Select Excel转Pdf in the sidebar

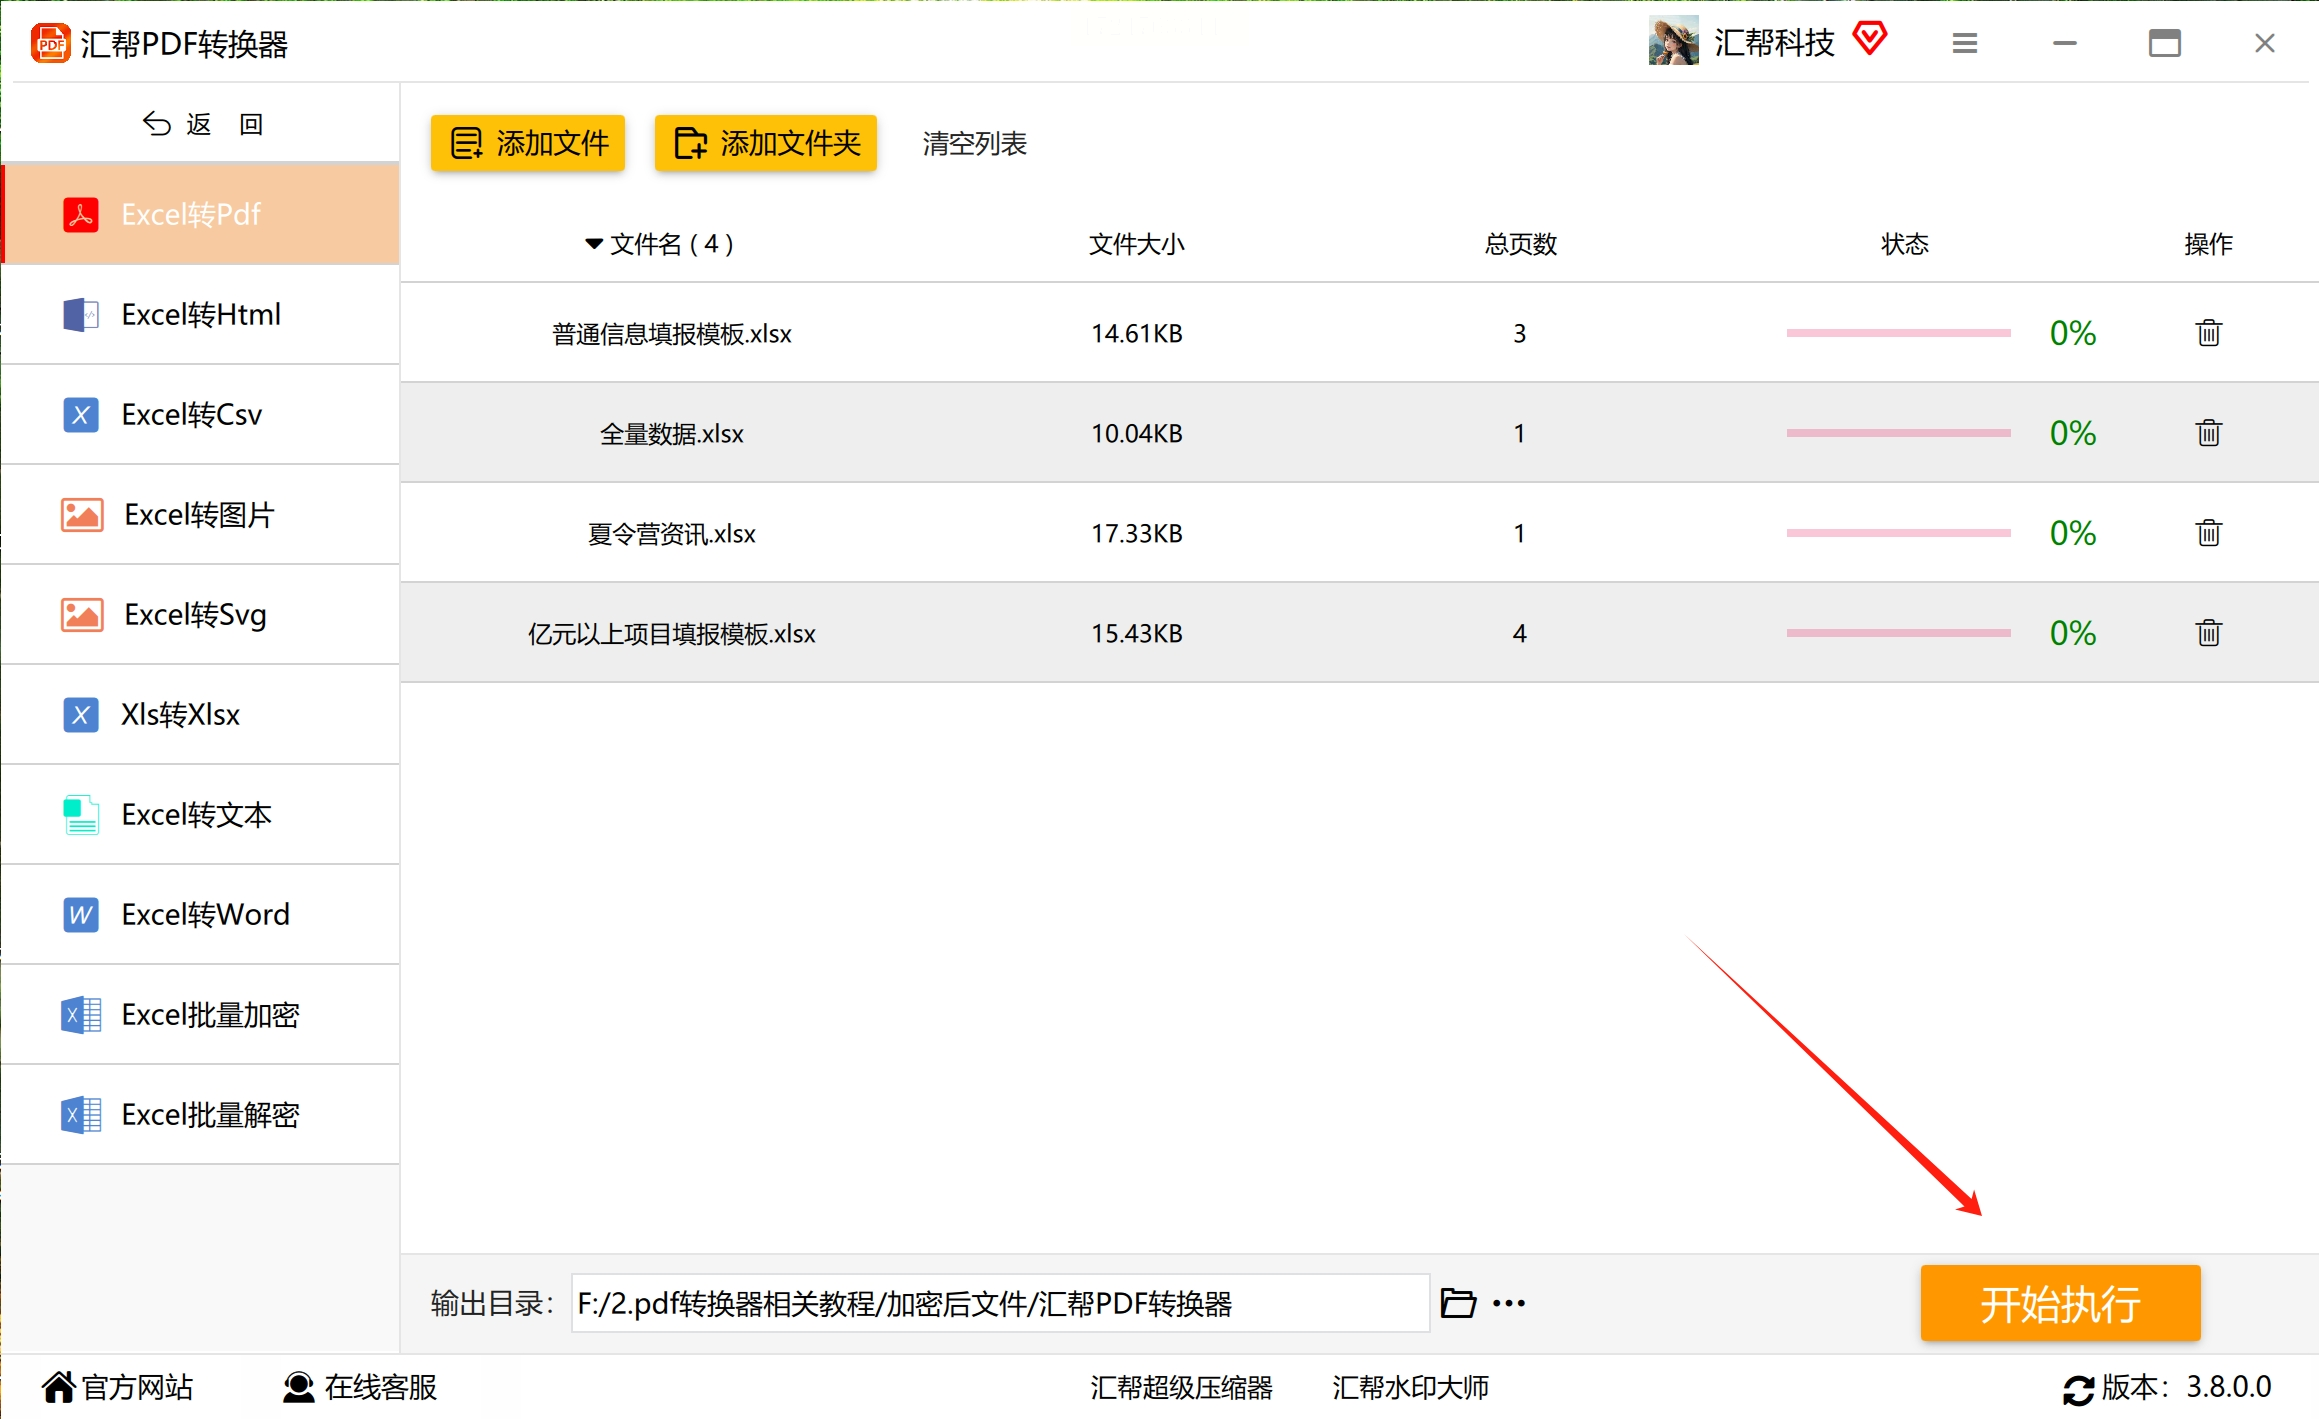click(201, 214)
